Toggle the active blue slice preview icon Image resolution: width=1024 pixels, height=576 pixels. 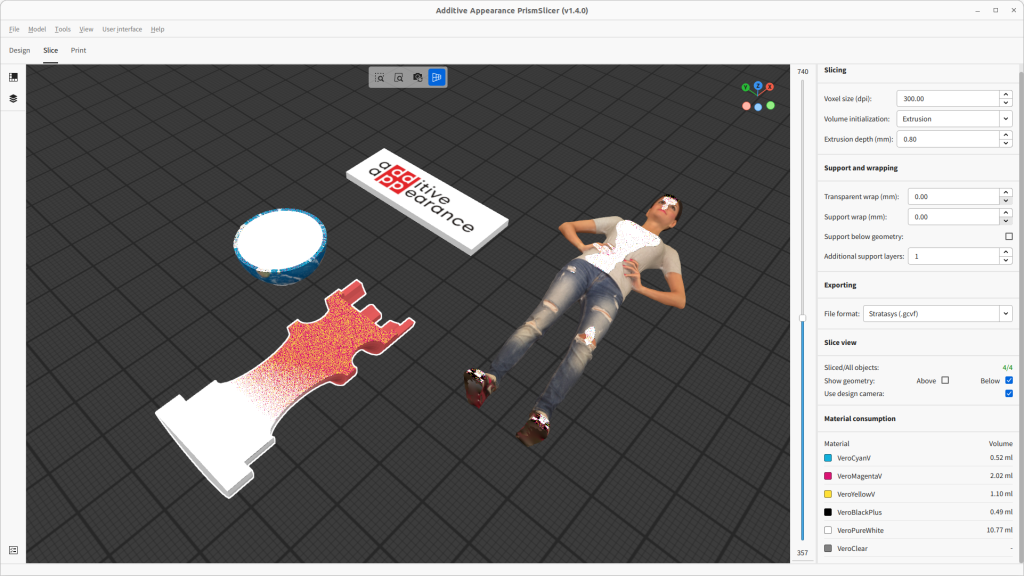click(437, 76)
